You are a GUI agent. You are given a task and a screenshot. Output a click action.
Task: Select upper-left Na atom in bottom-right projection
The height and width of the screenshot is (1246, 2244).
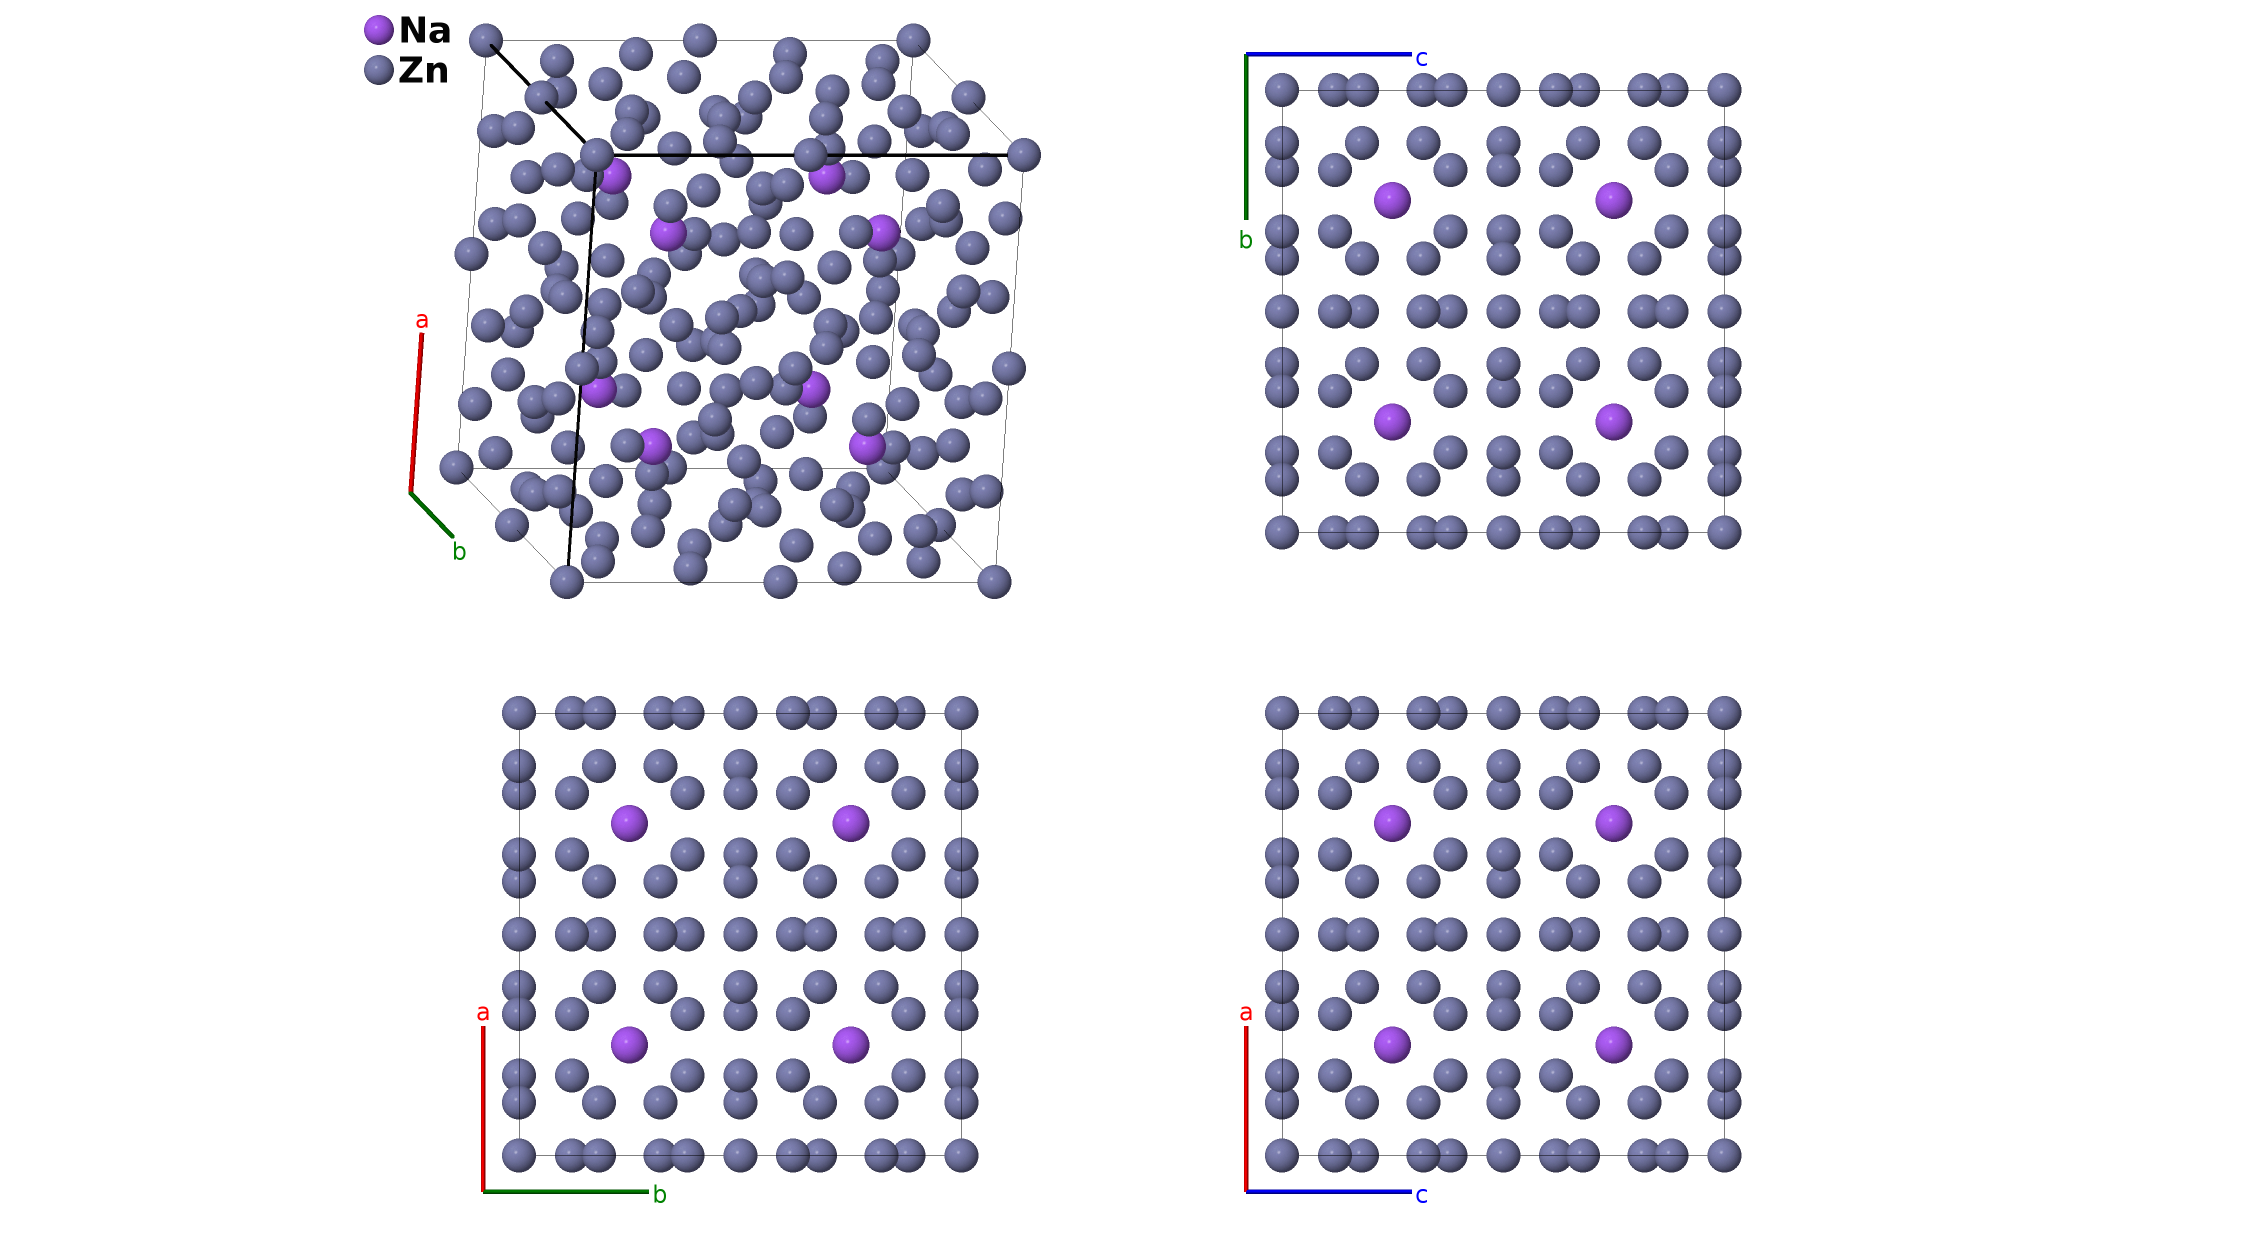coord(1392,823)
